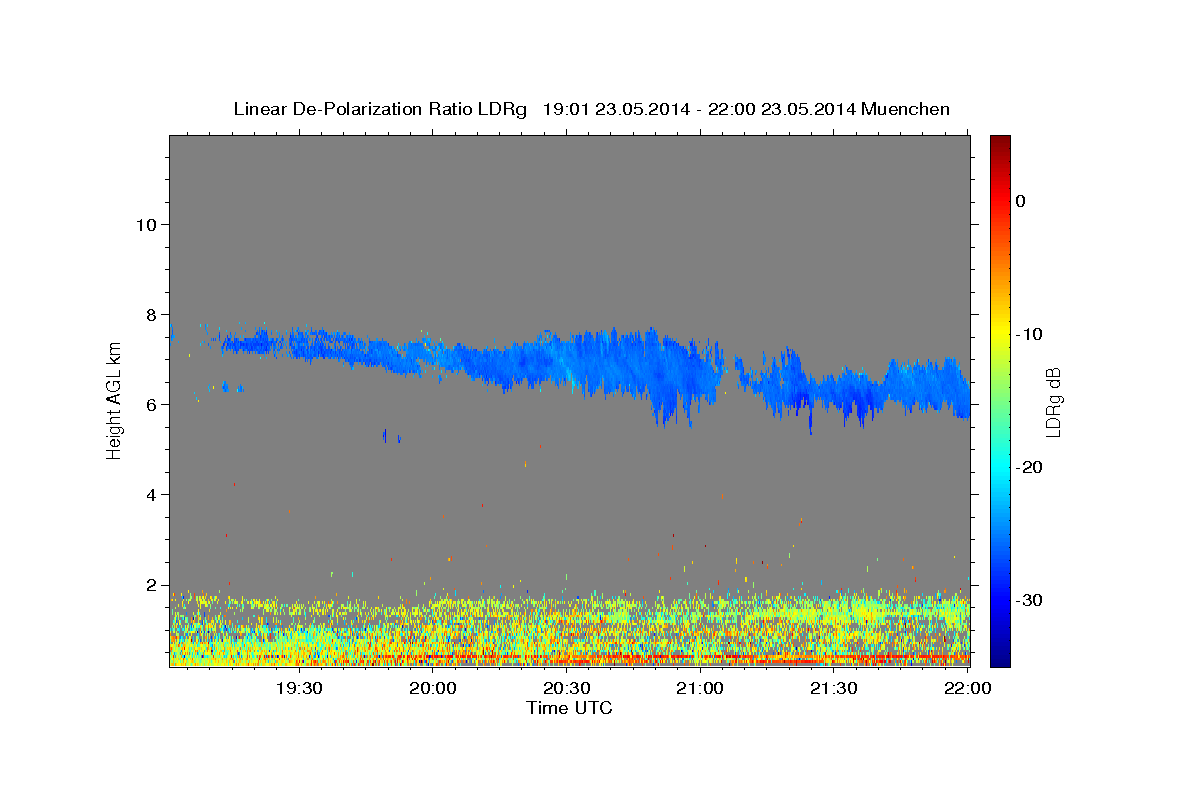Image resolution: width=1200 pixels, height=800 pixels.
Task: Click the 'Time UTC' axis label
Action: [x=569, y=708]
